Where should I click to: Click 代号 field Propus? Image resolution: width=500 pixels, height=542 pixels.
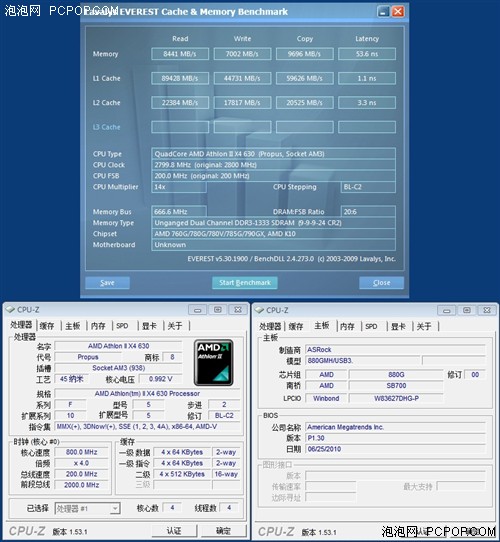88,357
